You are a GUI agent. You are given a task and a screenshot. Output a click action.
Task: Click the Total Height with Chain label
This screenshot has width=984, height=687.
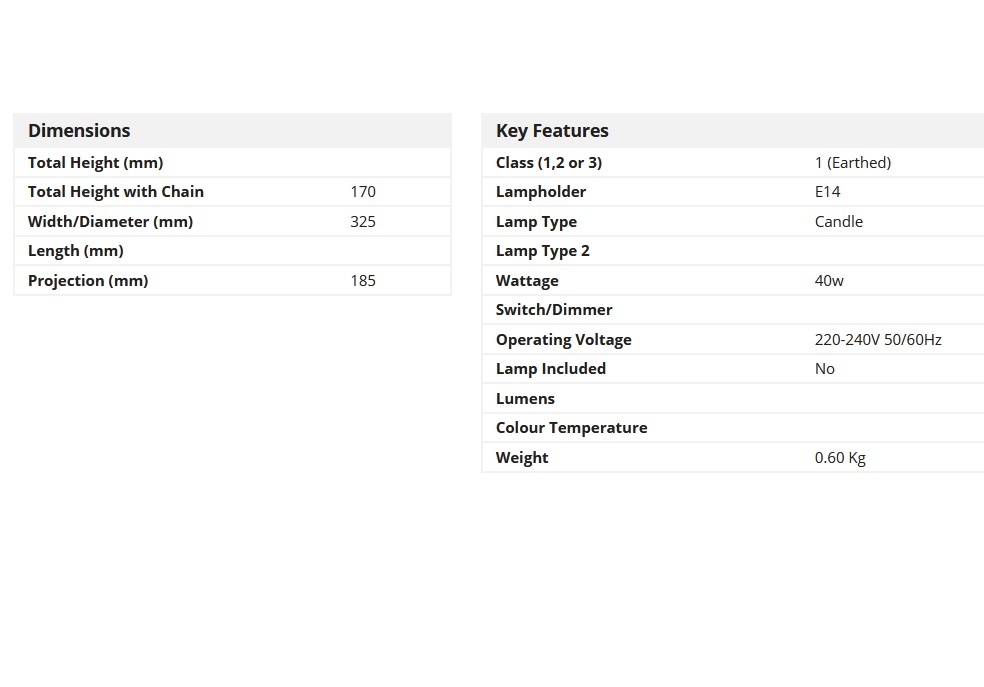[116, 191]
